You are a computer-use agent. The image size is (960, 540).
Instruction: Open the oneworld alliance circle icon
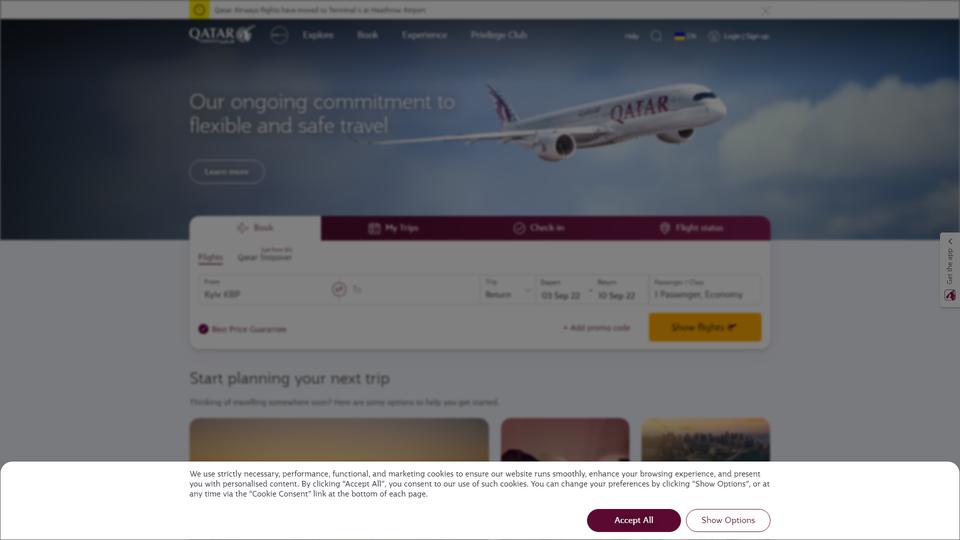pos(279,35)
